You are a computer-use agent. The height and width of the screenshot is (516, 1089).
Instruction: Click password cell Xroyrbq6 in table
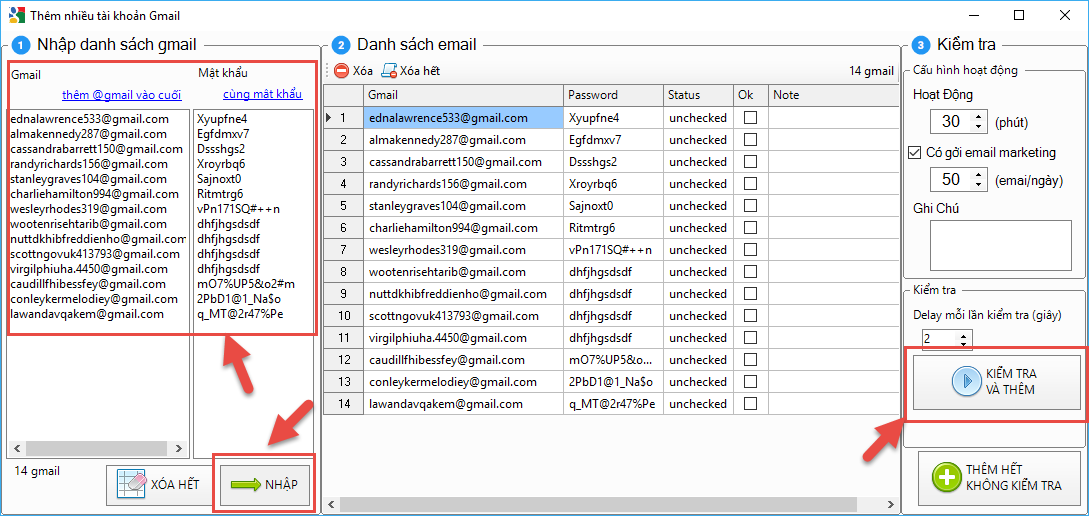pos(613,184)
